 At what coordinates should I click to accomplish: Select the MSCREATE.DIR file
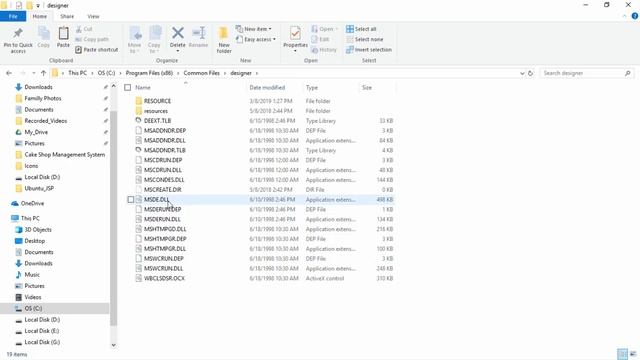pyautogui.click(x=162, y=190)
